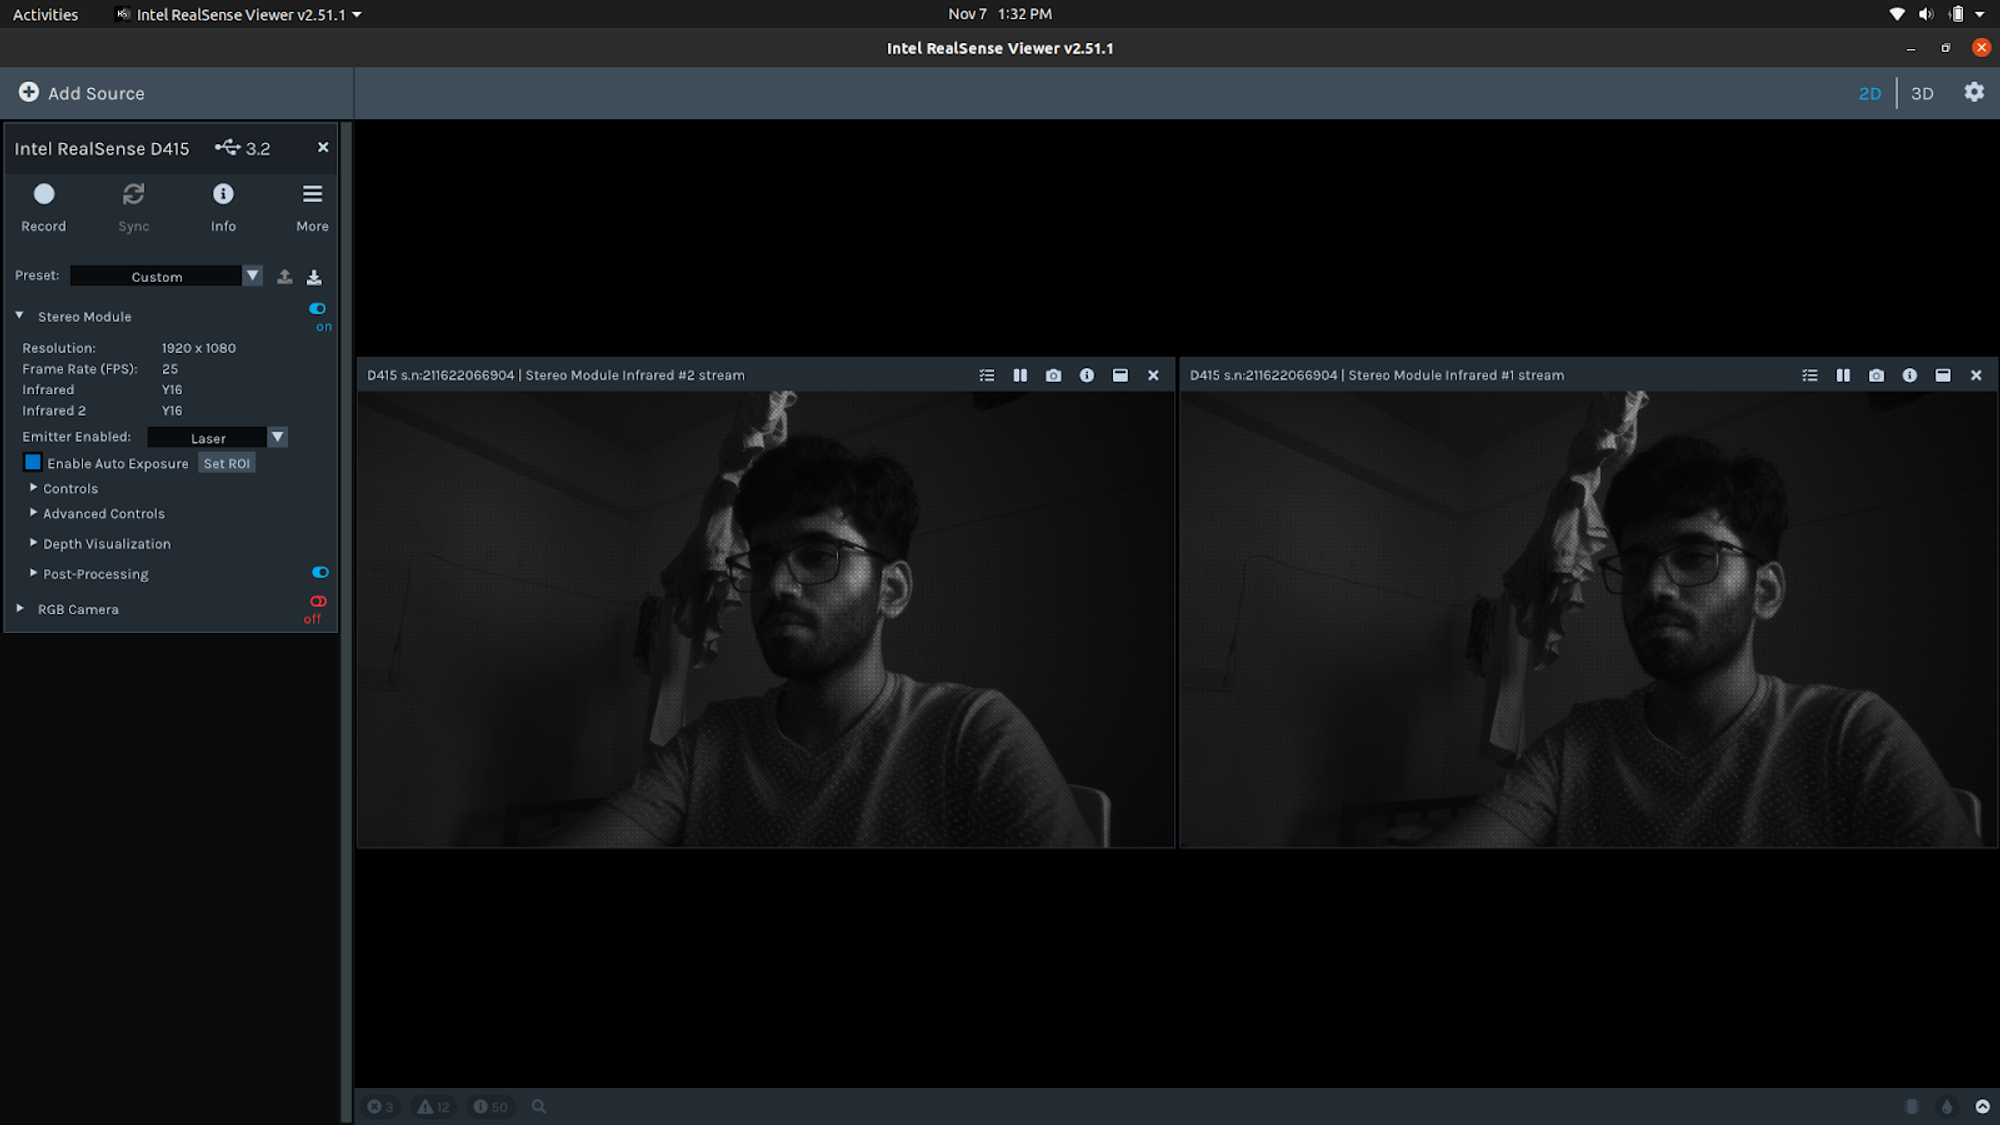Click Add Source button
The height and width of the screenshot is (1125, 2000).
[81, 93]
